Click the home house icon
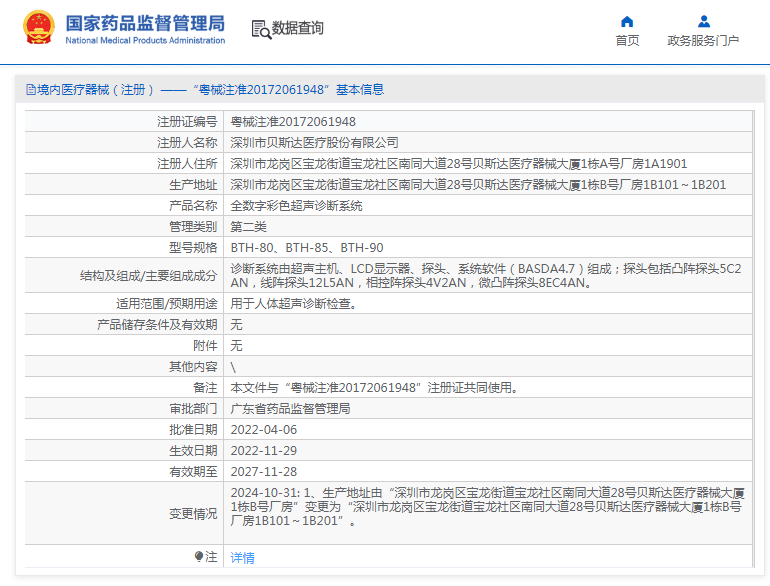Screen dimensions: 770x586 pyautogui.click(x=627, y=21)
